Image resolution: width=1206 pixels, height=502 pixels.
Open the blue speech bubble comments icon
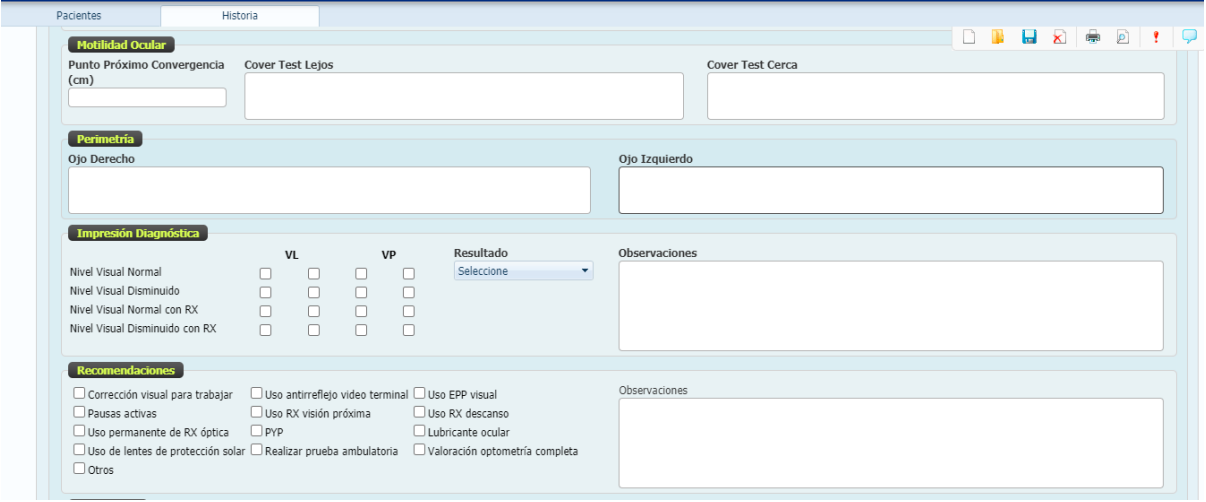(x=1189, y=36)
